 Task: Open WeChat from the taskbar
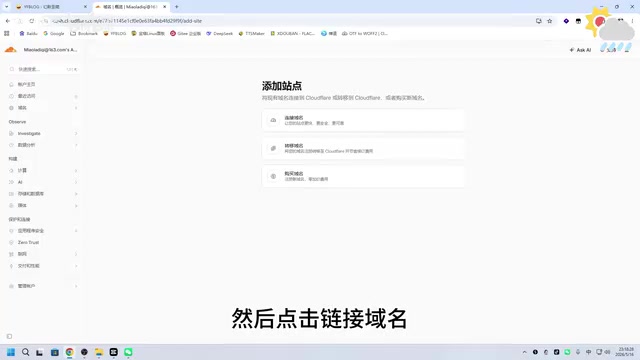pos(128,352)
